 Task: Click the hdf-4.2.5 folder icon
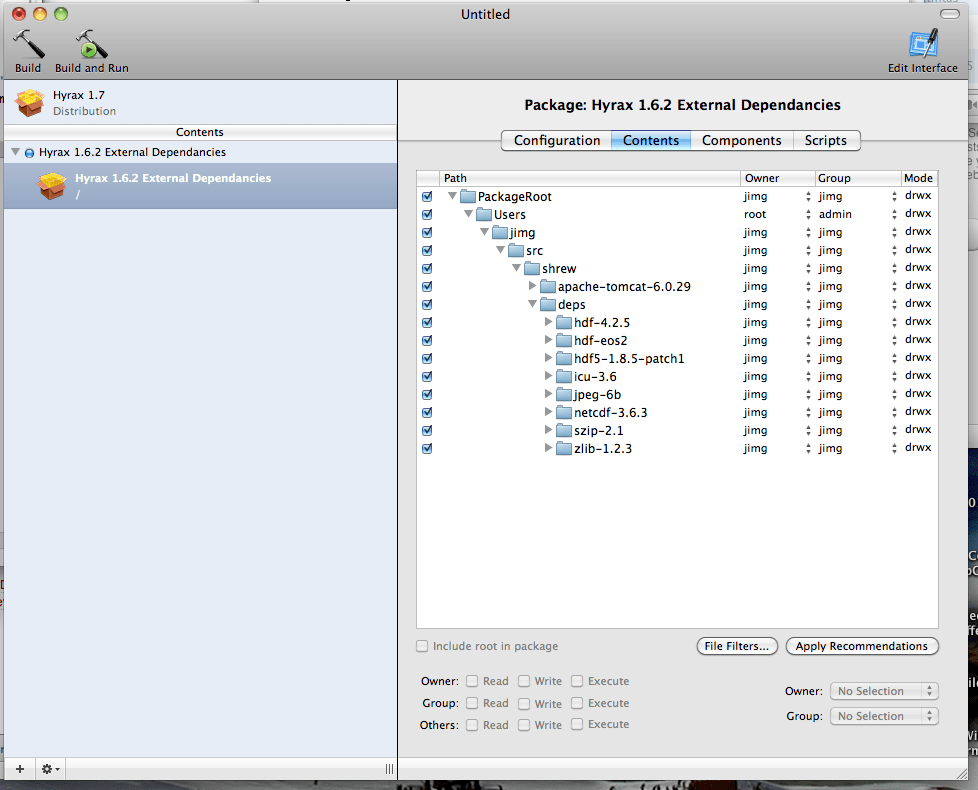564,322
